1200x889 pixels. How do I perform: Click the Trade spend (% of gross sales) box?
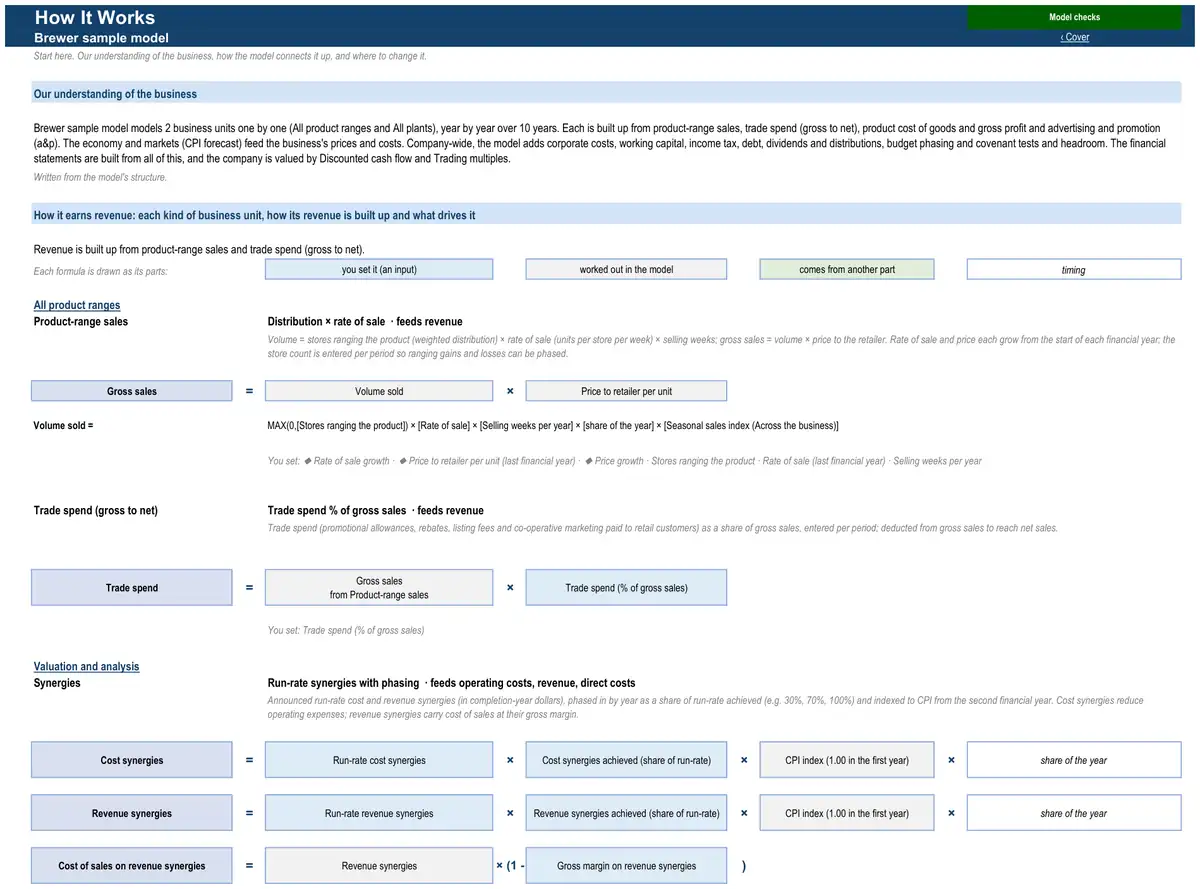click(x=627, y=587)
